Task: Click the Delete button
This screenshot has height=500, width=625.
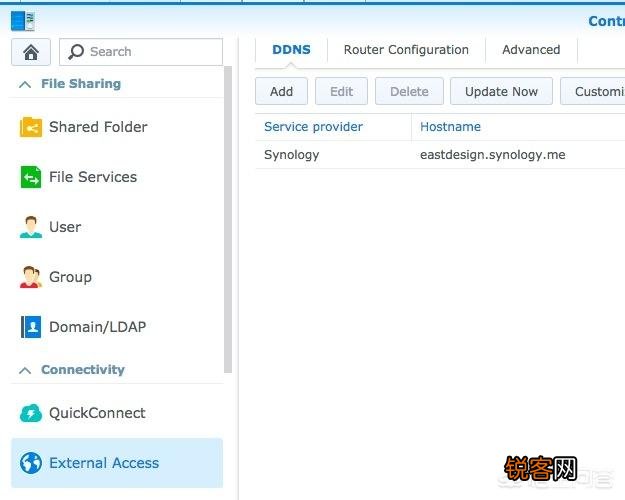Action: tap(409, 91)
